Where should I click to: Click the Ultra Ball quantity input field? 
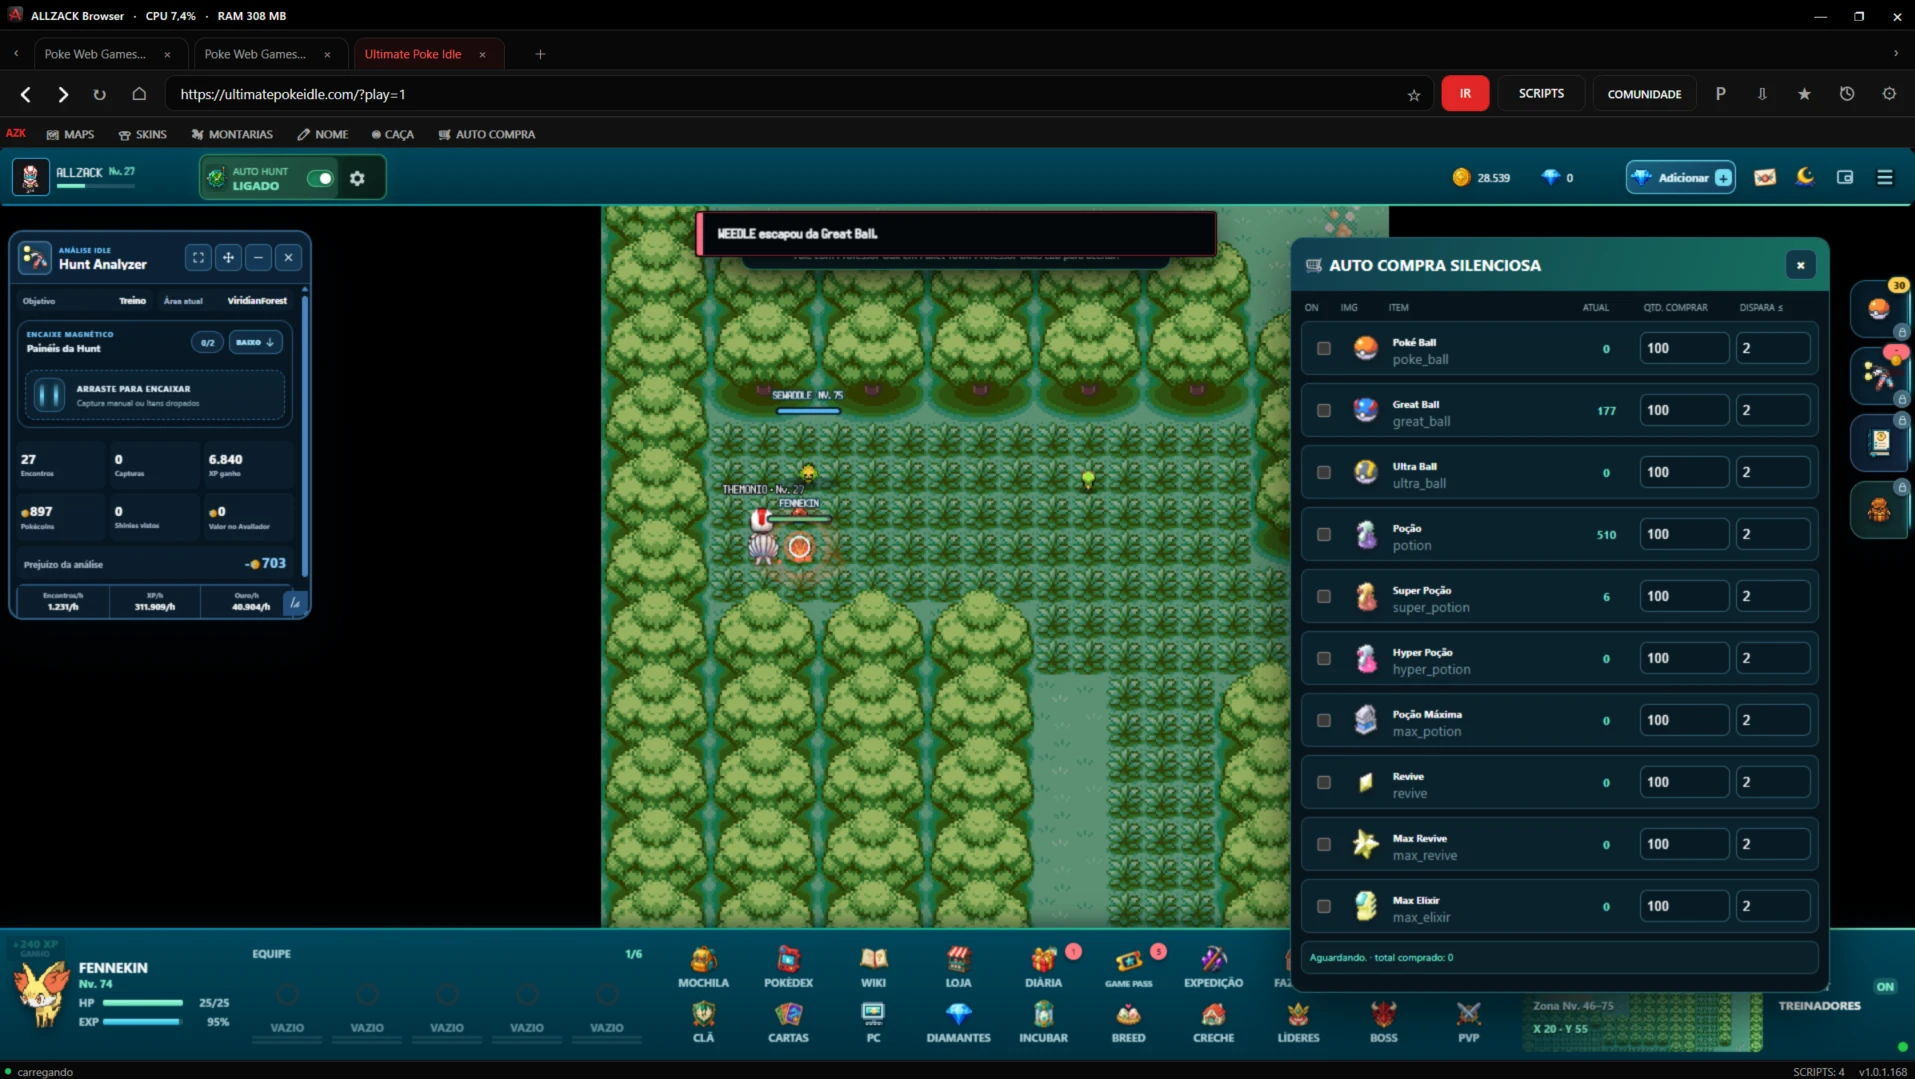coord(1684,472)
